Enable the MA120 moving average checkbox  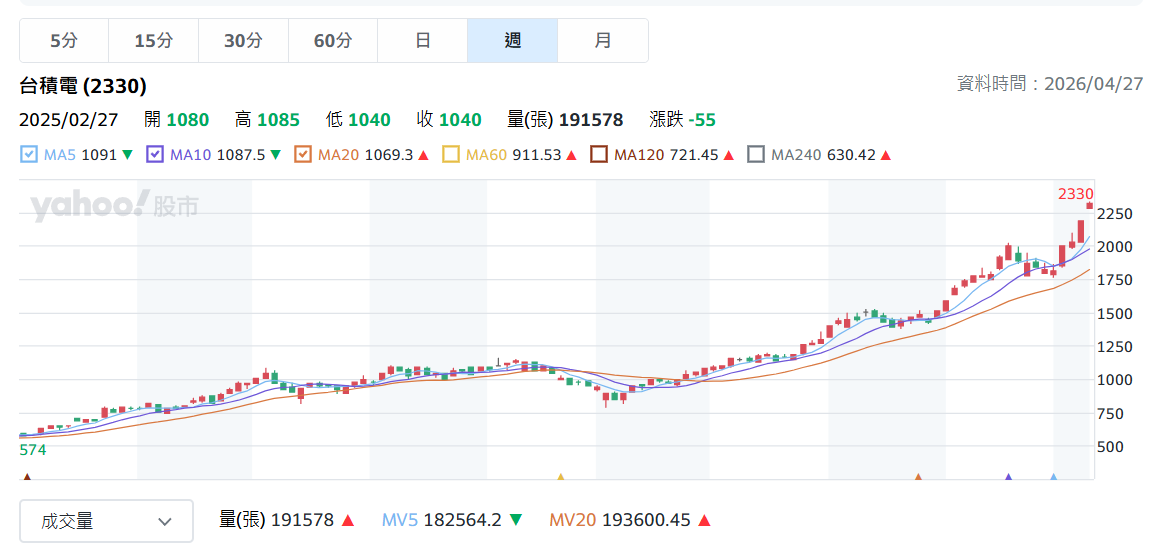pos(598,155)
